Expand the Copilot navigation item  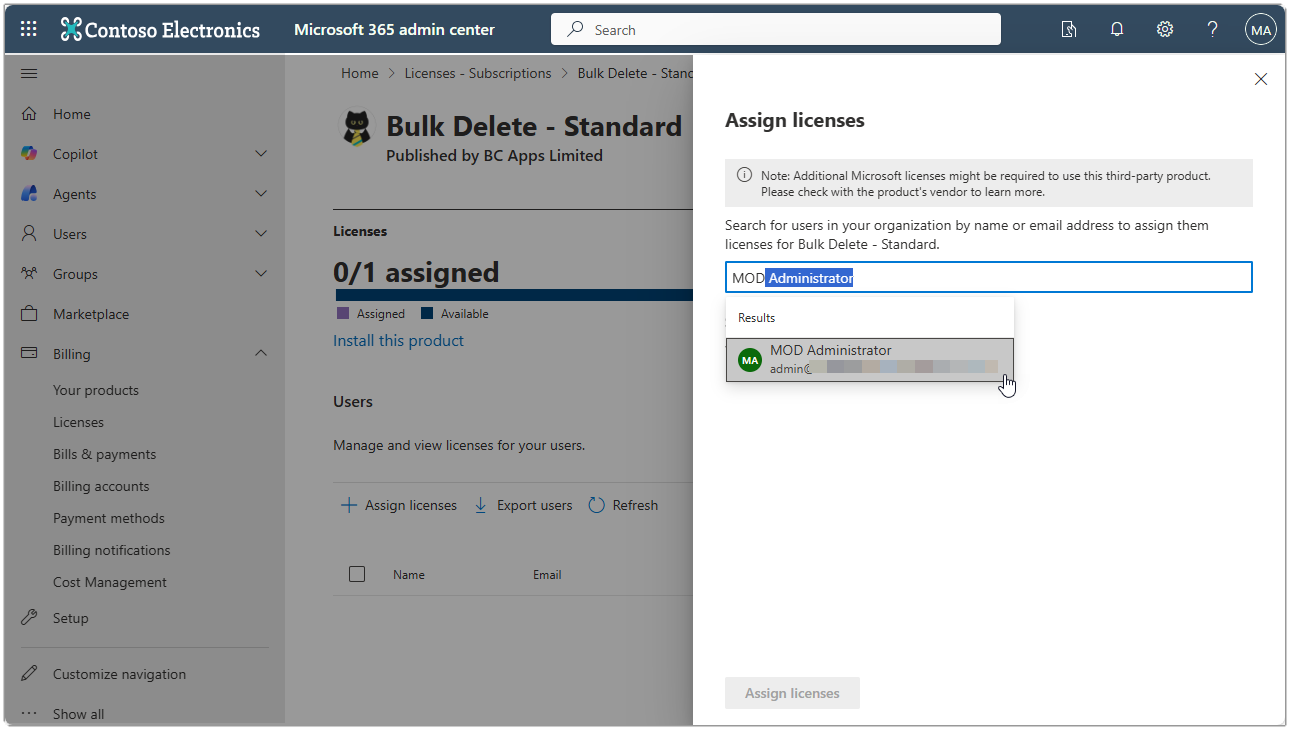(x=260, y=153)
